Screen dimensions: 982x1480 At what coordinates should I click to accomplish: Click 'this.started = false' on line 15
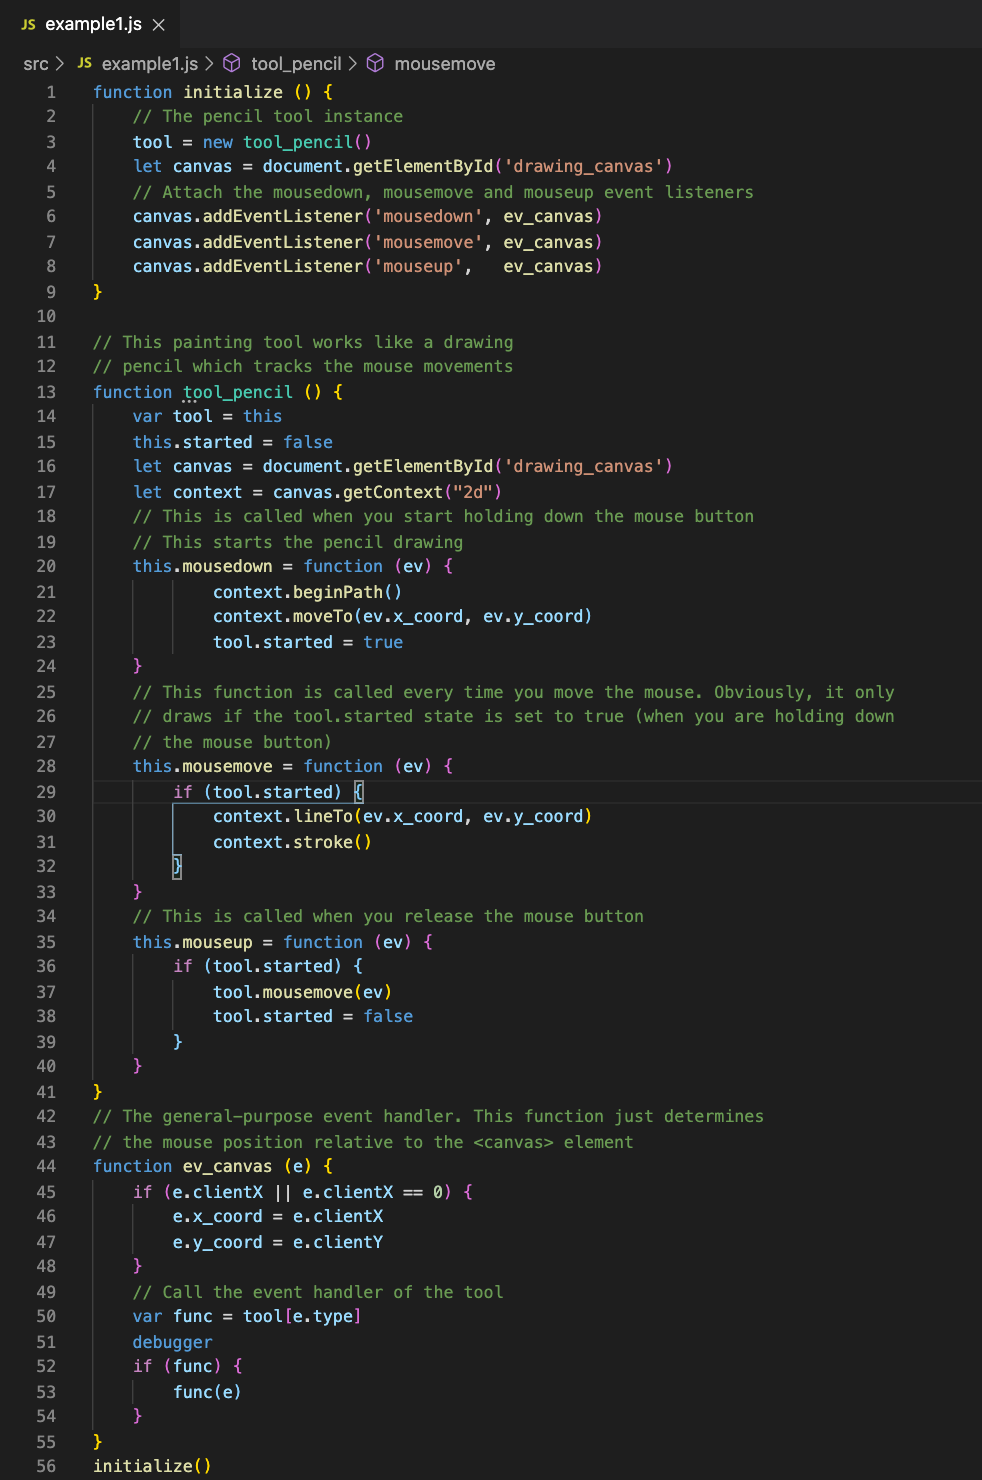[233, 442]
